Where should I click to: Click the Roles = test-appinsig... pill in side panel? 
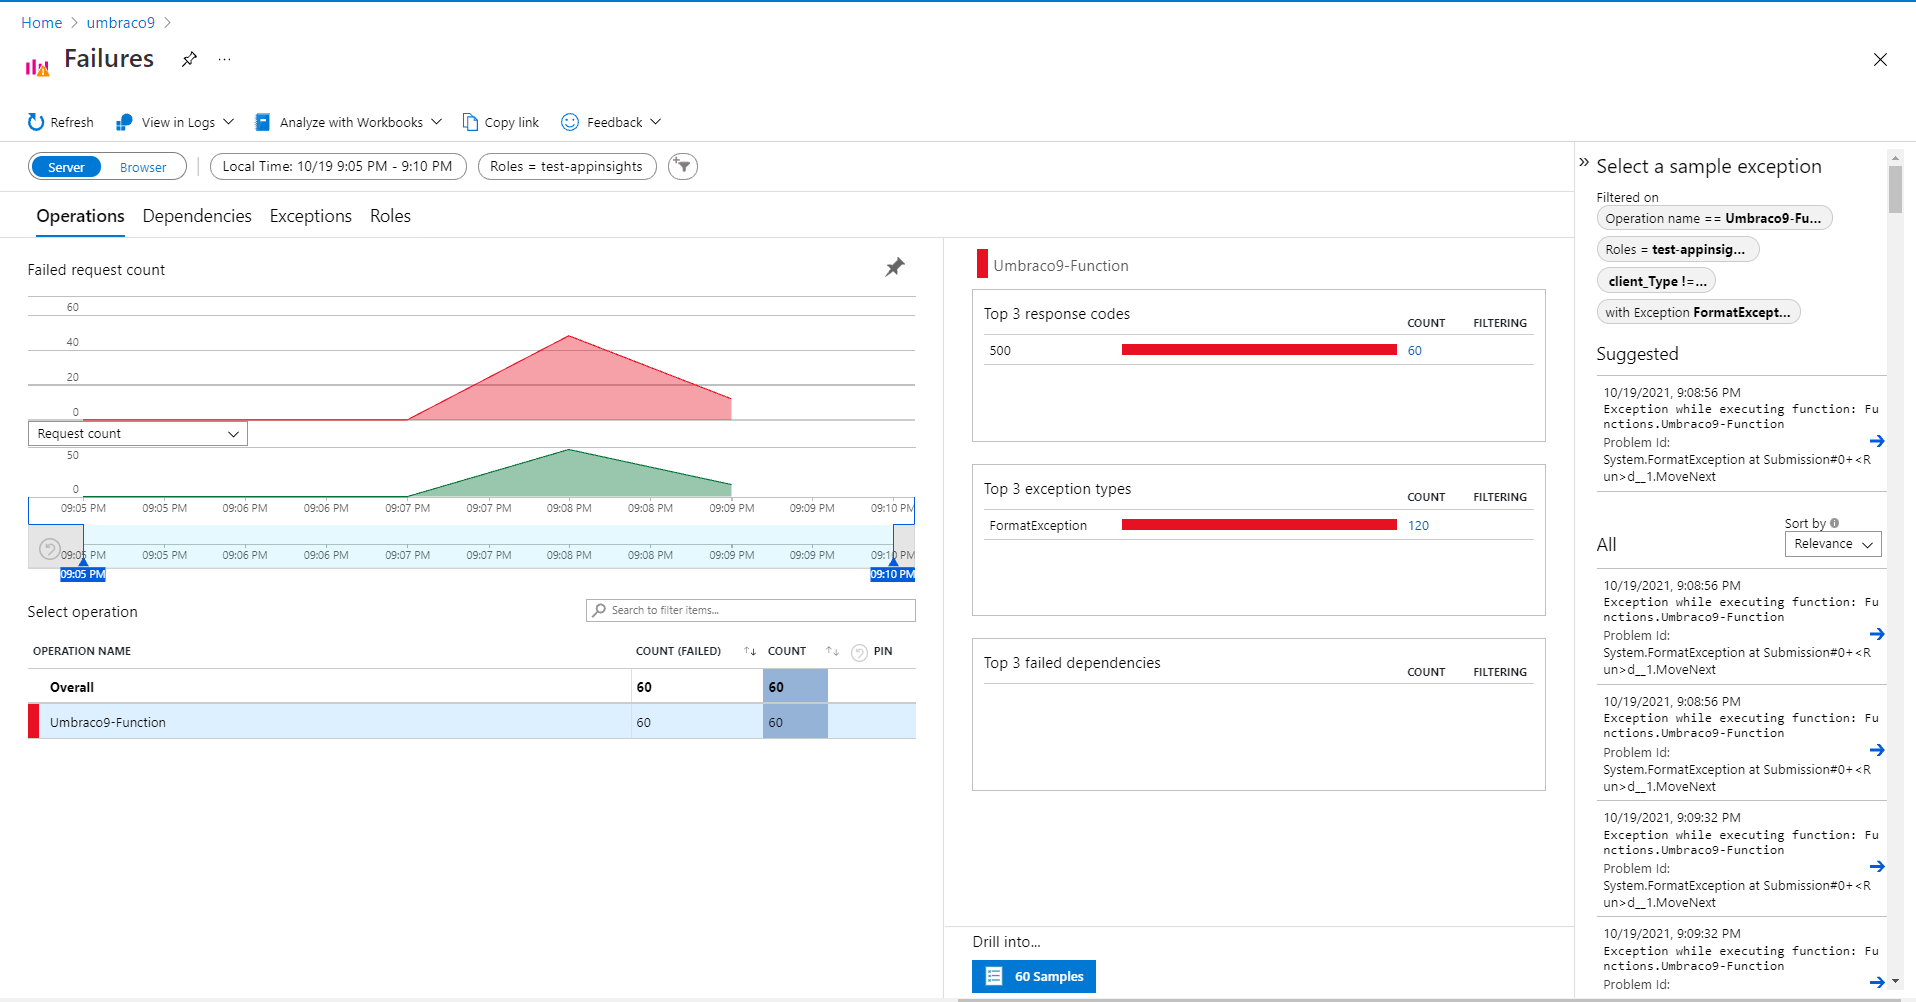coord(1677,249)
